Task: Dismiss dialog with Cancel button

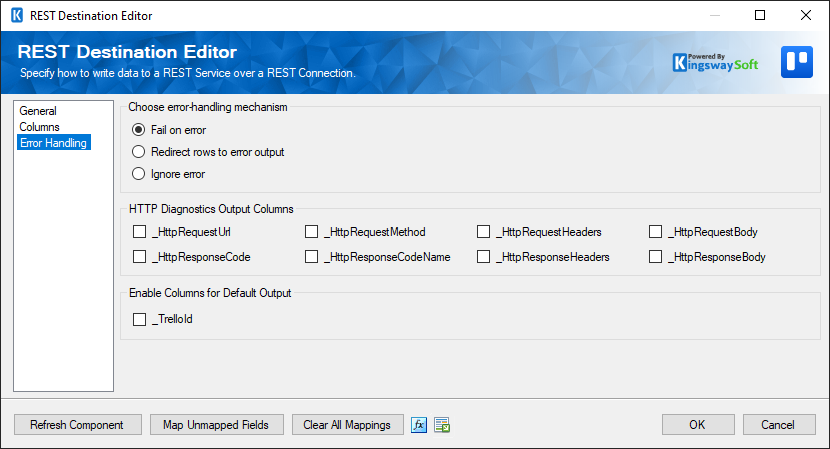Action: [x=779, y=425]
